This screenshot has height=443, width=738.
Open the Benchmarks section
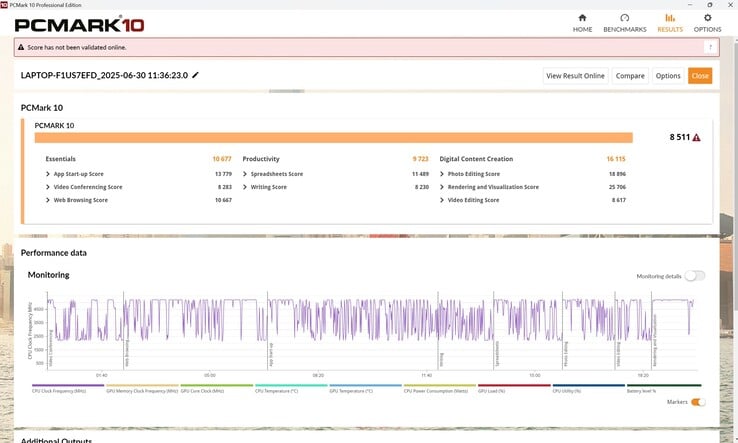(625, 23)
